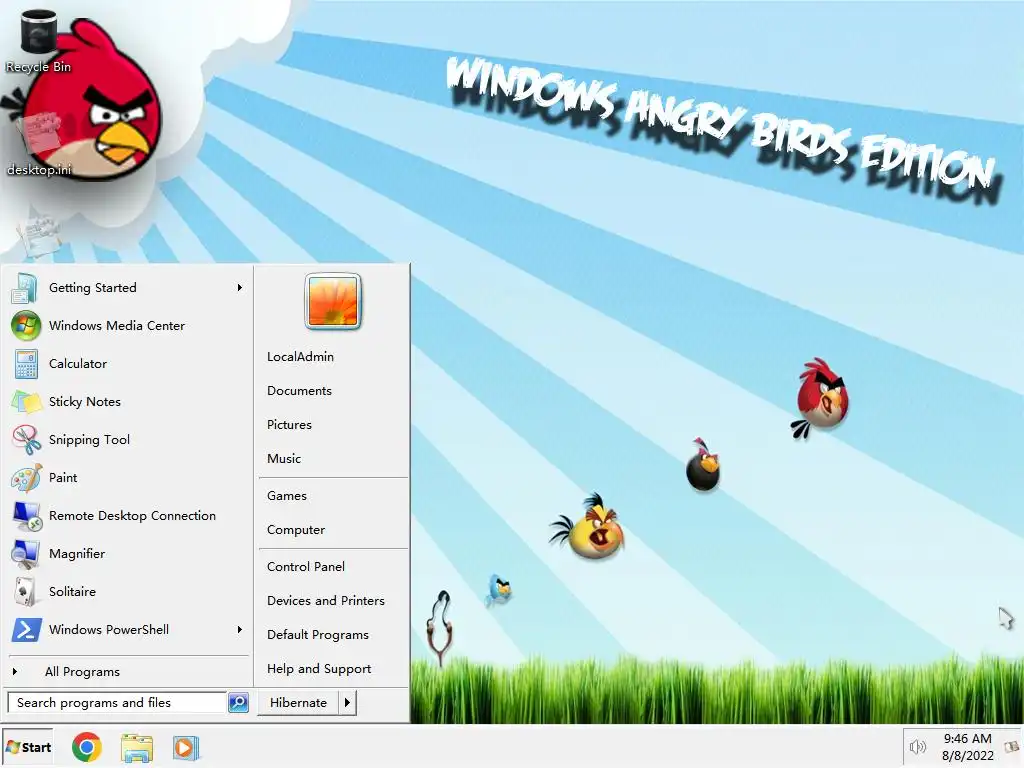Open Windows Media Player from the taskbar
Screen dimensions: 1024x768
[x=185, y=748]
